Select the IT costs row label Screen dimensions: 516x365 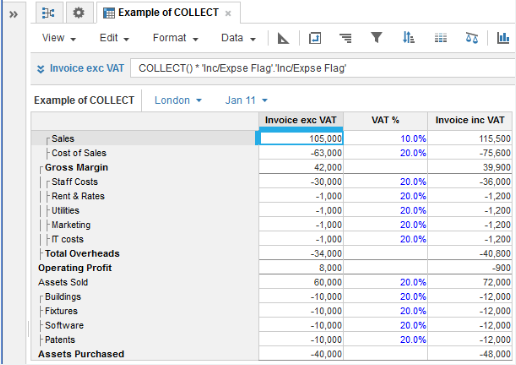pos(67,239)
